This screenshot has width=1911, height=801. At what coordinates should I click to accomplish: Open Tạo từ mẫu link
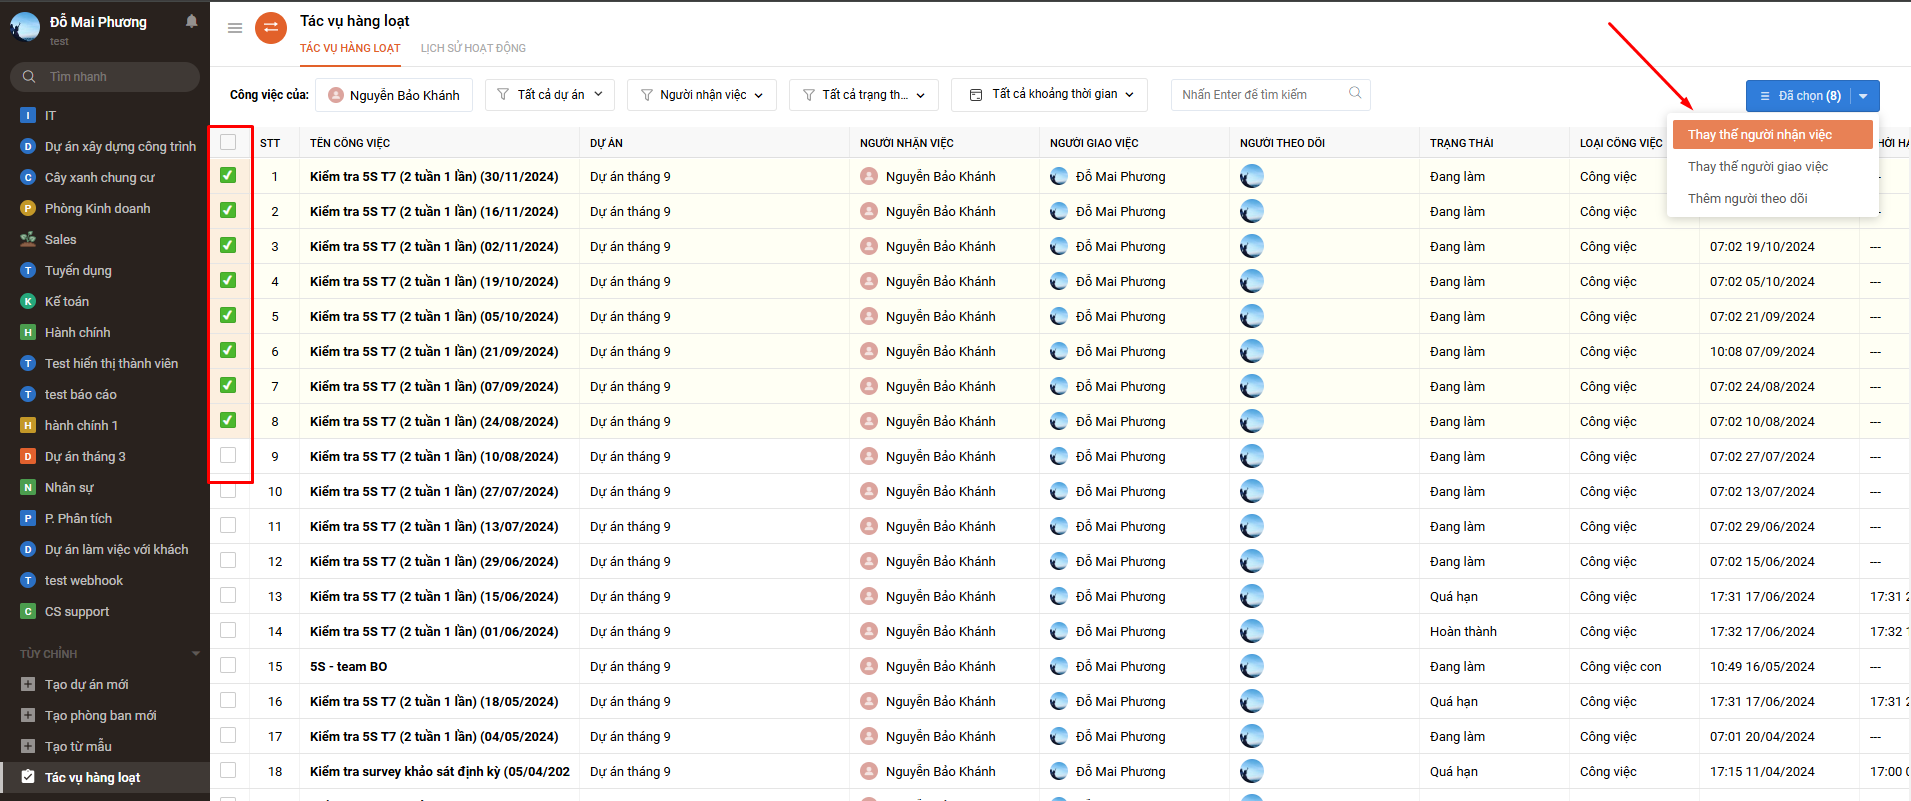pos(78,746)
